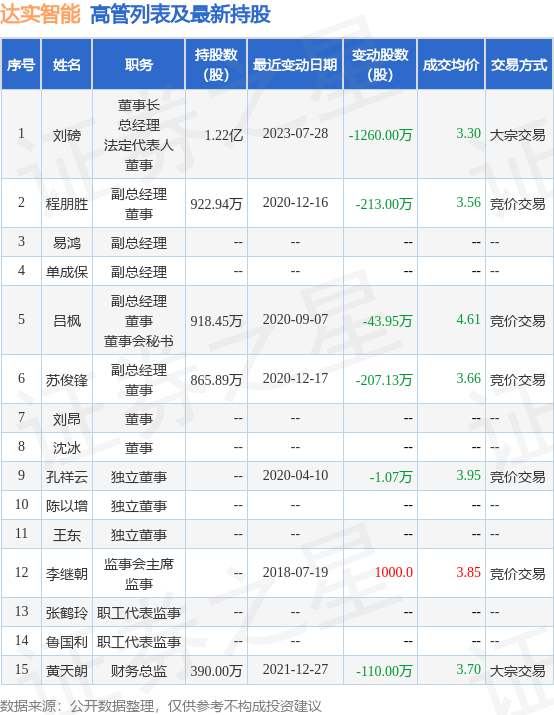Click the name 刘昂
Screen dimensions: 554x715
pyautogui.click(x=67, y=419)
